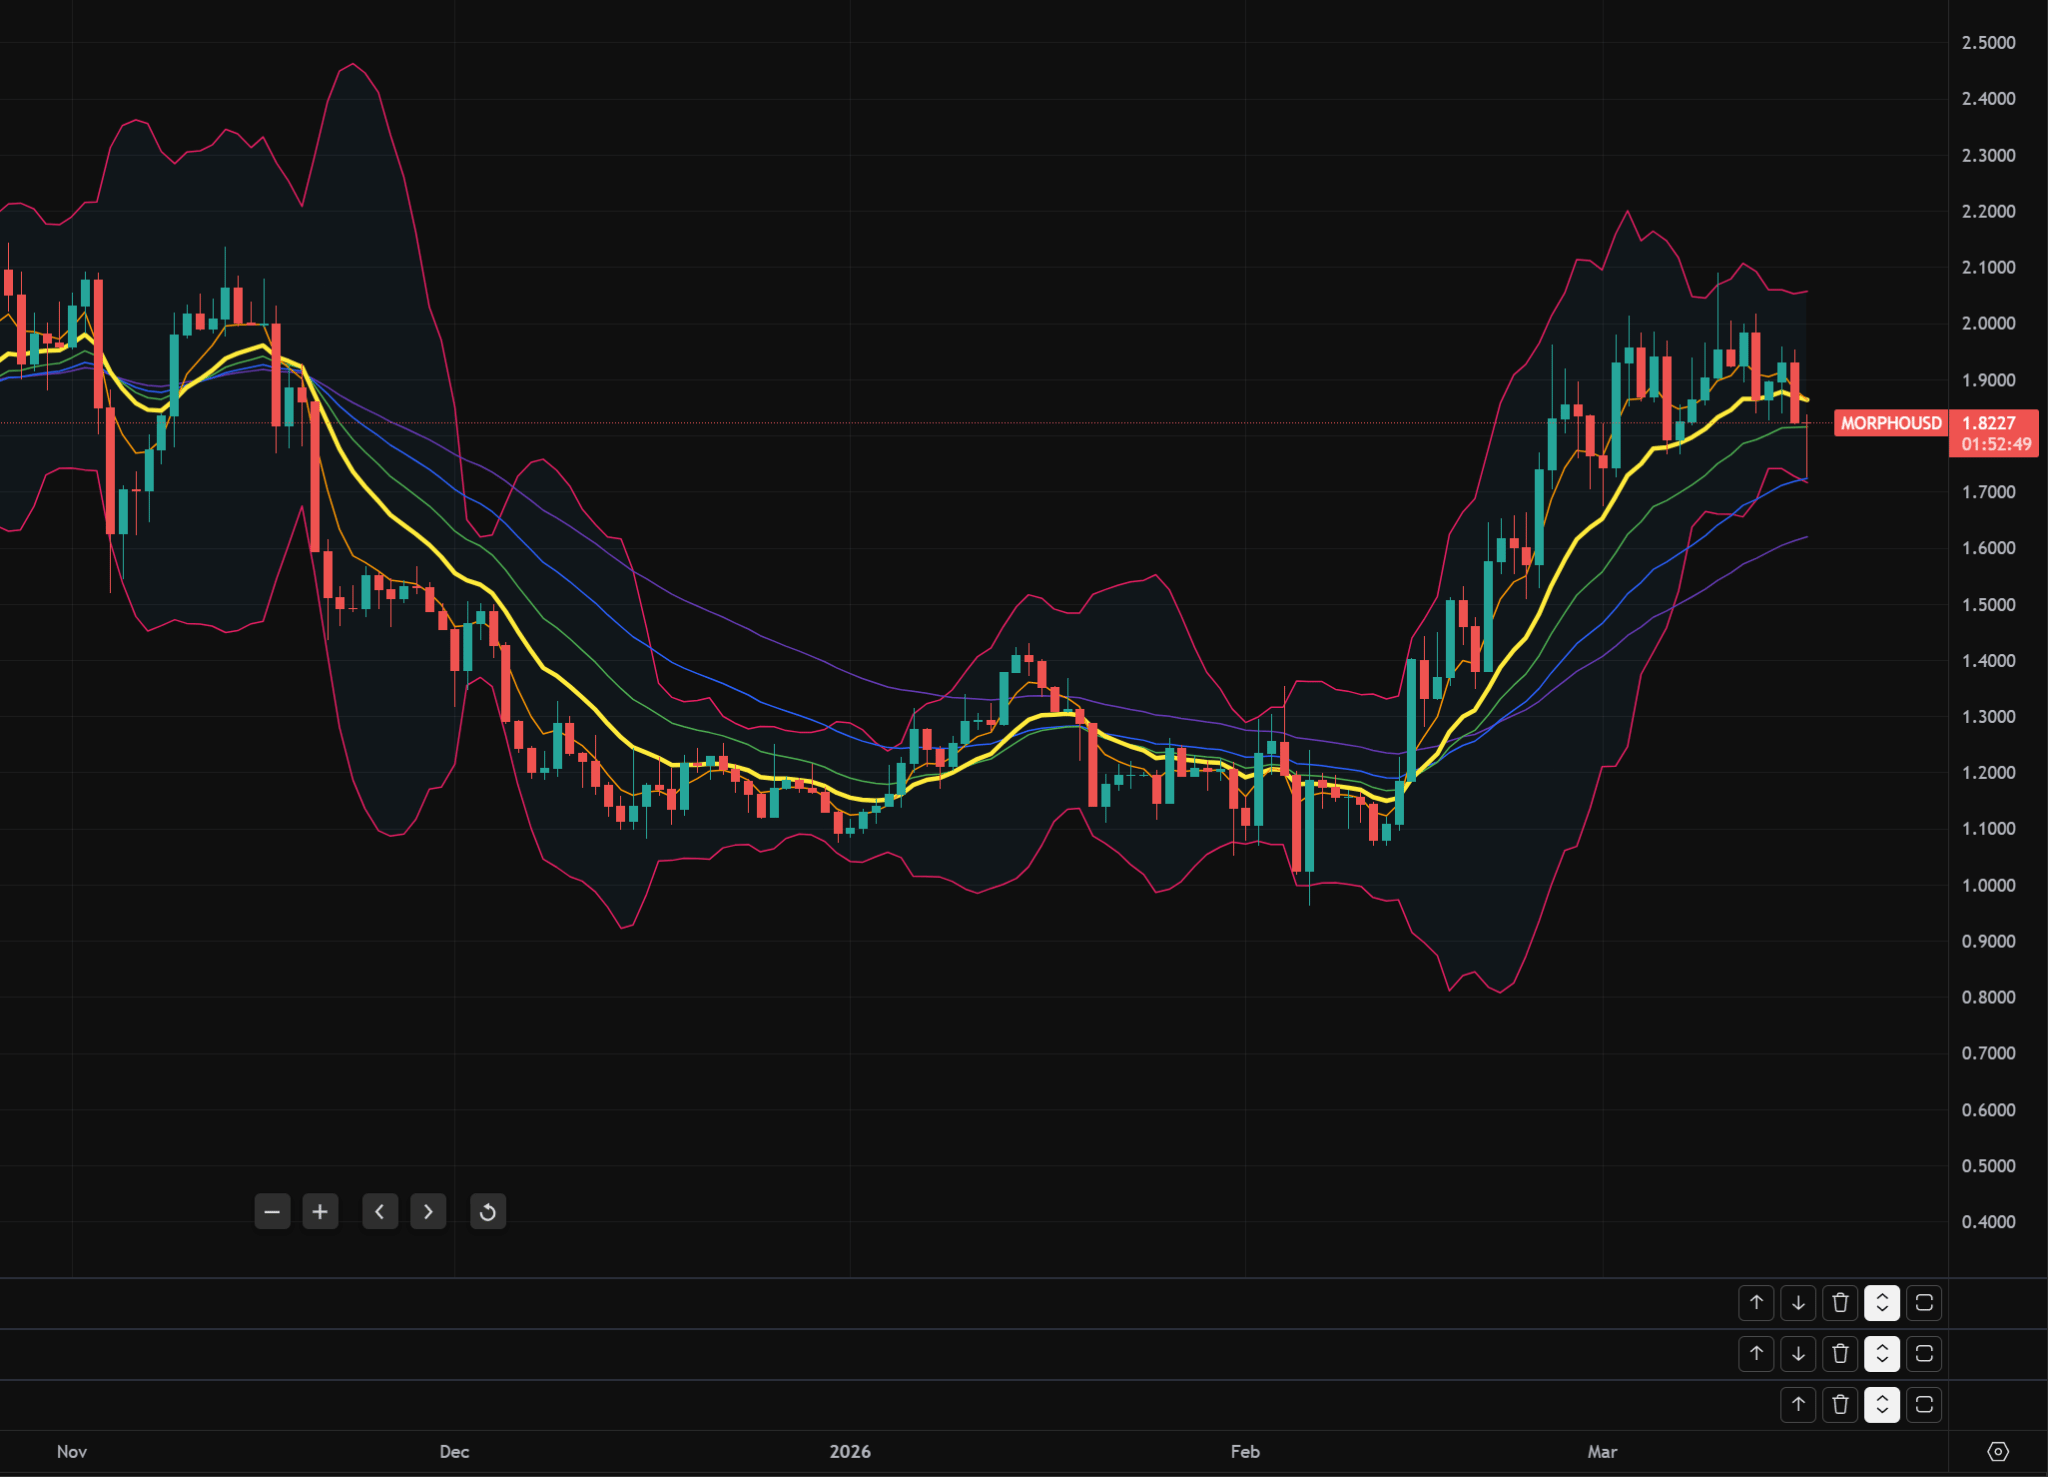Move first pane up

click(1756, 1303)
